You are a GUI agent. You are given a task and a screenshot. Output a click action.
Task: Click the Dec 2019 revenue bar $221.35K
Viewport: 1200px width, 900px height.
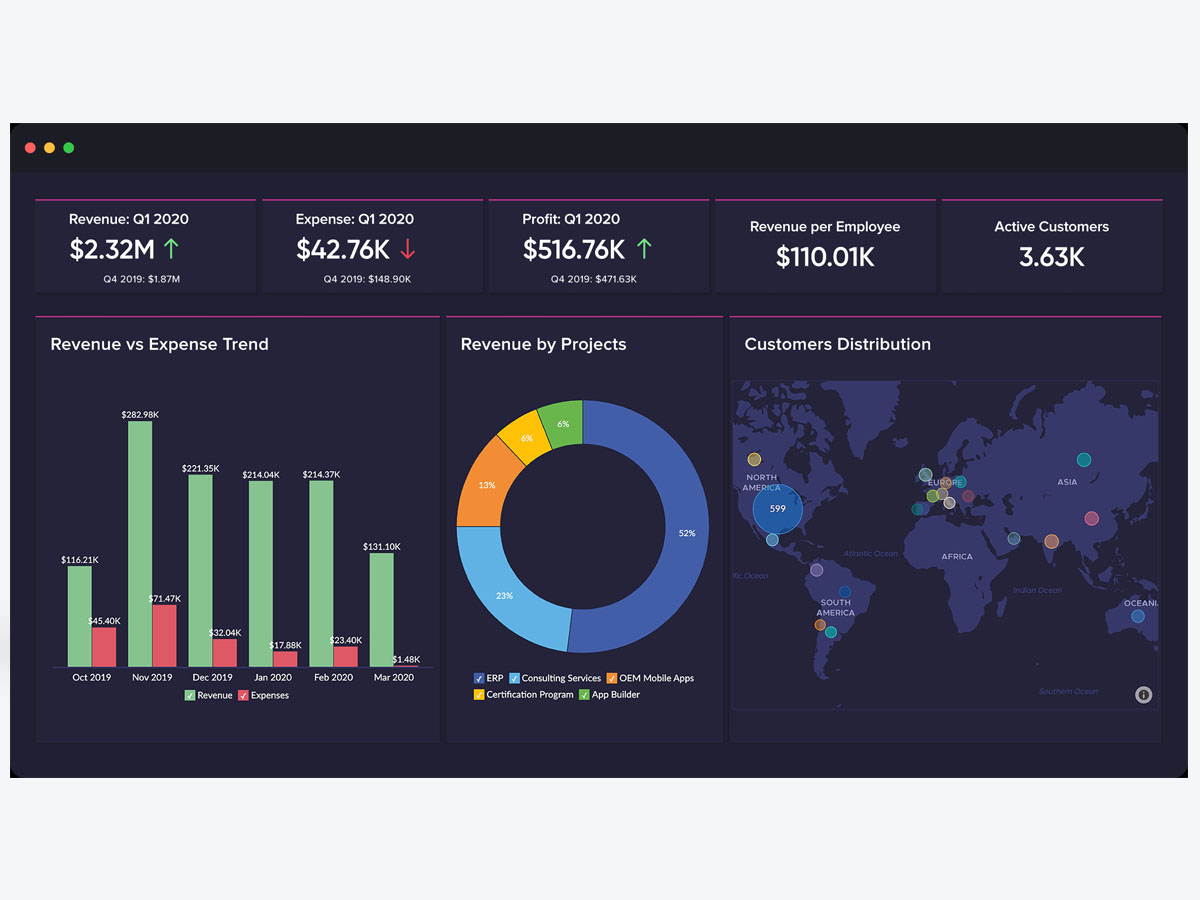pyautogui.click(x=201, y=571)
